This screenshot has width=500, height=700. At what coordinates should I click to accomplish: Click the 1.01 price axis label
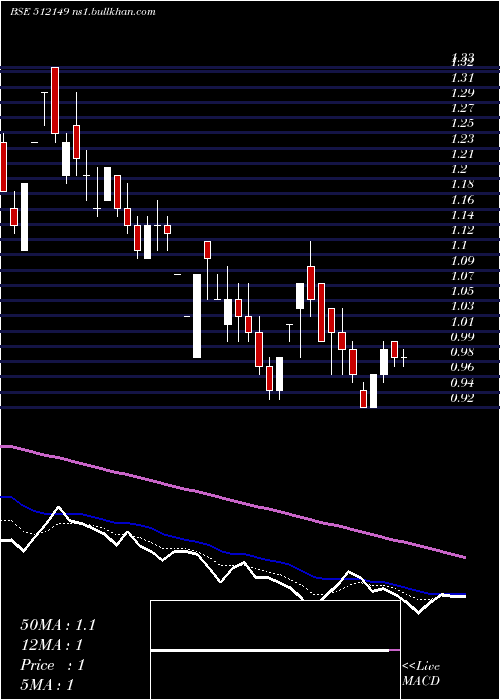click(x=462, y=321)
